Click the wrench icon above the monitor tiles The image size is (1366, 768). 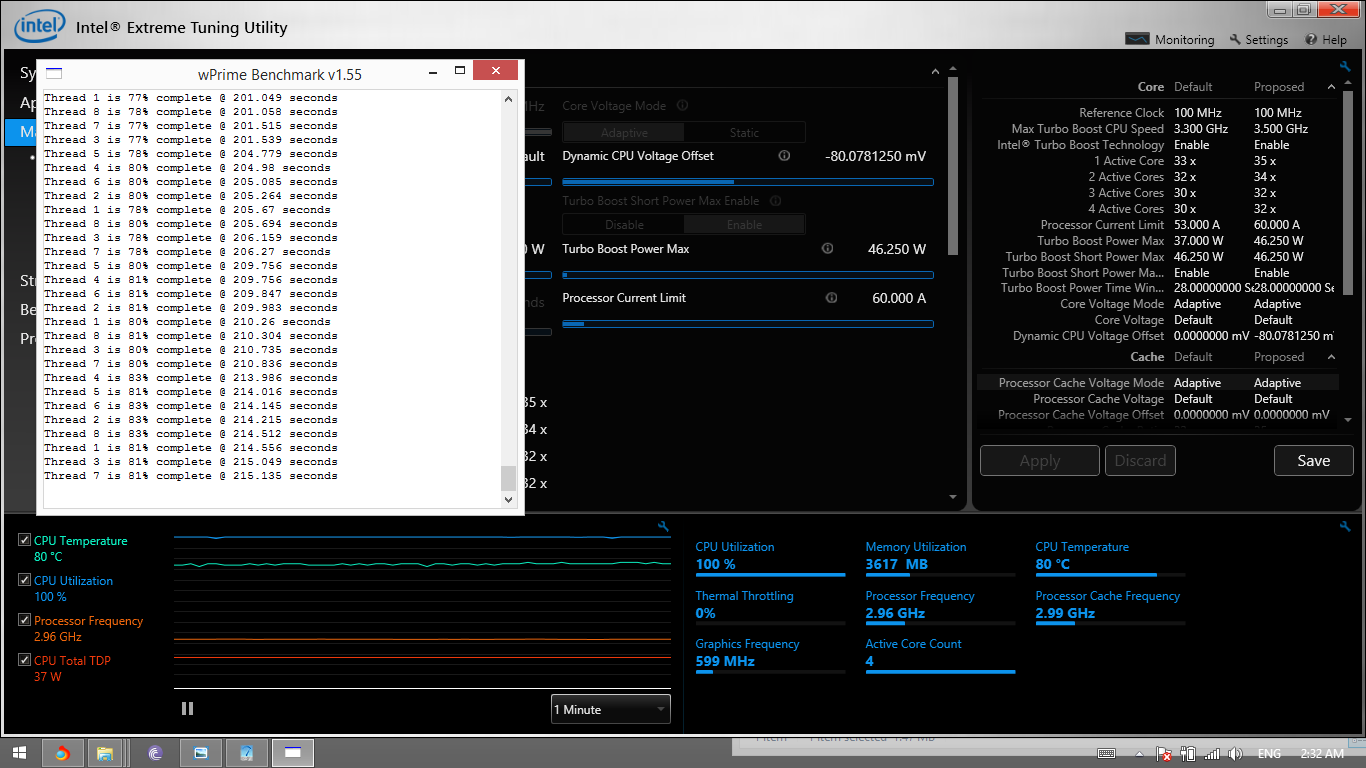click(1346, 526)
